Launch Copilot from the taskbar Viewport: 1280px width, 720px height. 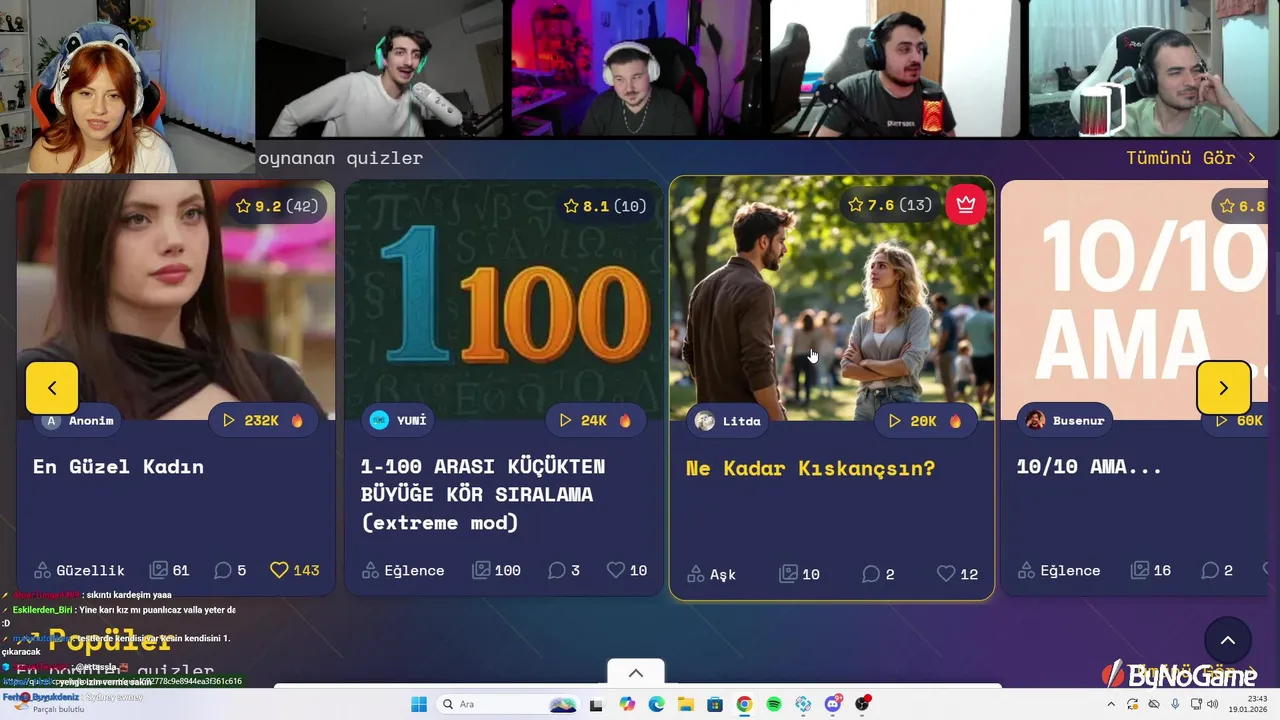tap(627, 704)
